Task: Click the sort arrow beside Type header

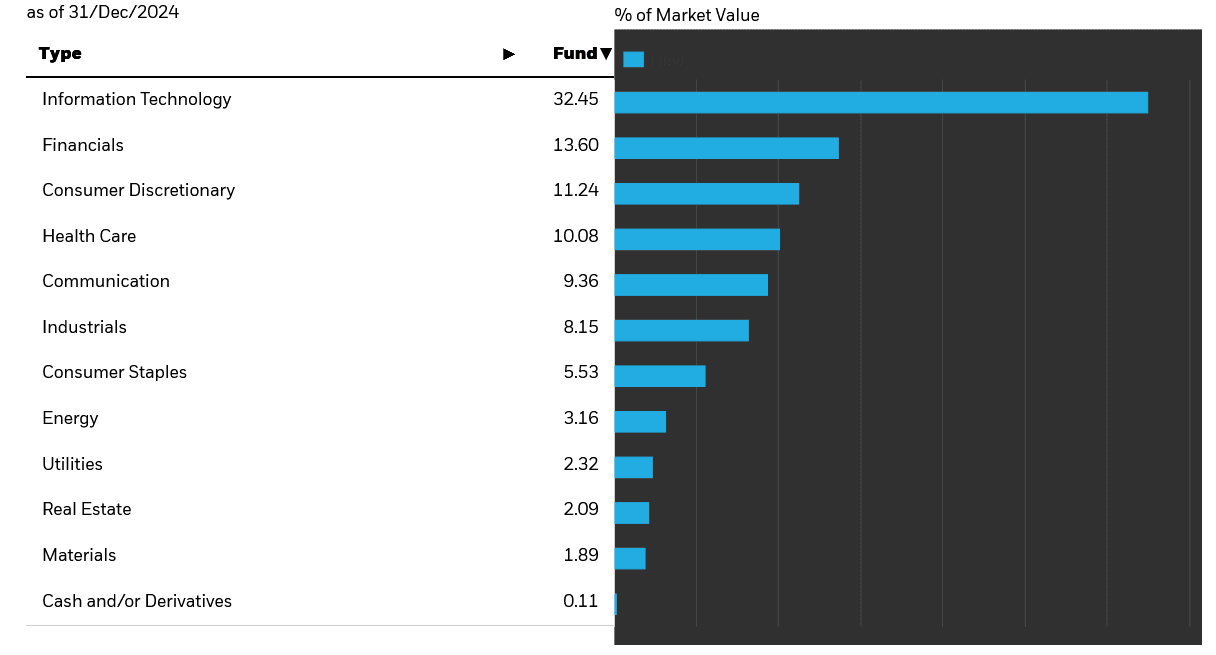Action: click(509, 54)
